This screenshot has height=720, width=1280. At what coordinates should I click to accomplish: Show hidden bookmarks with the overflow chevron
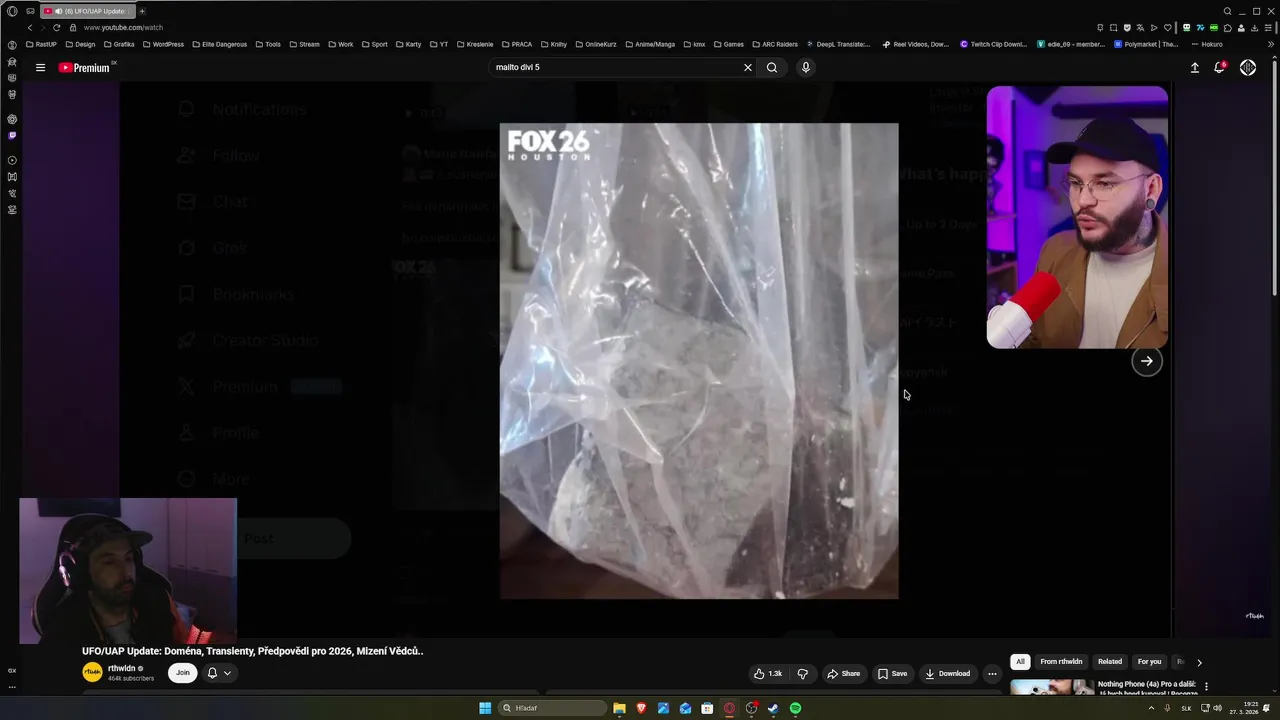1272,44
